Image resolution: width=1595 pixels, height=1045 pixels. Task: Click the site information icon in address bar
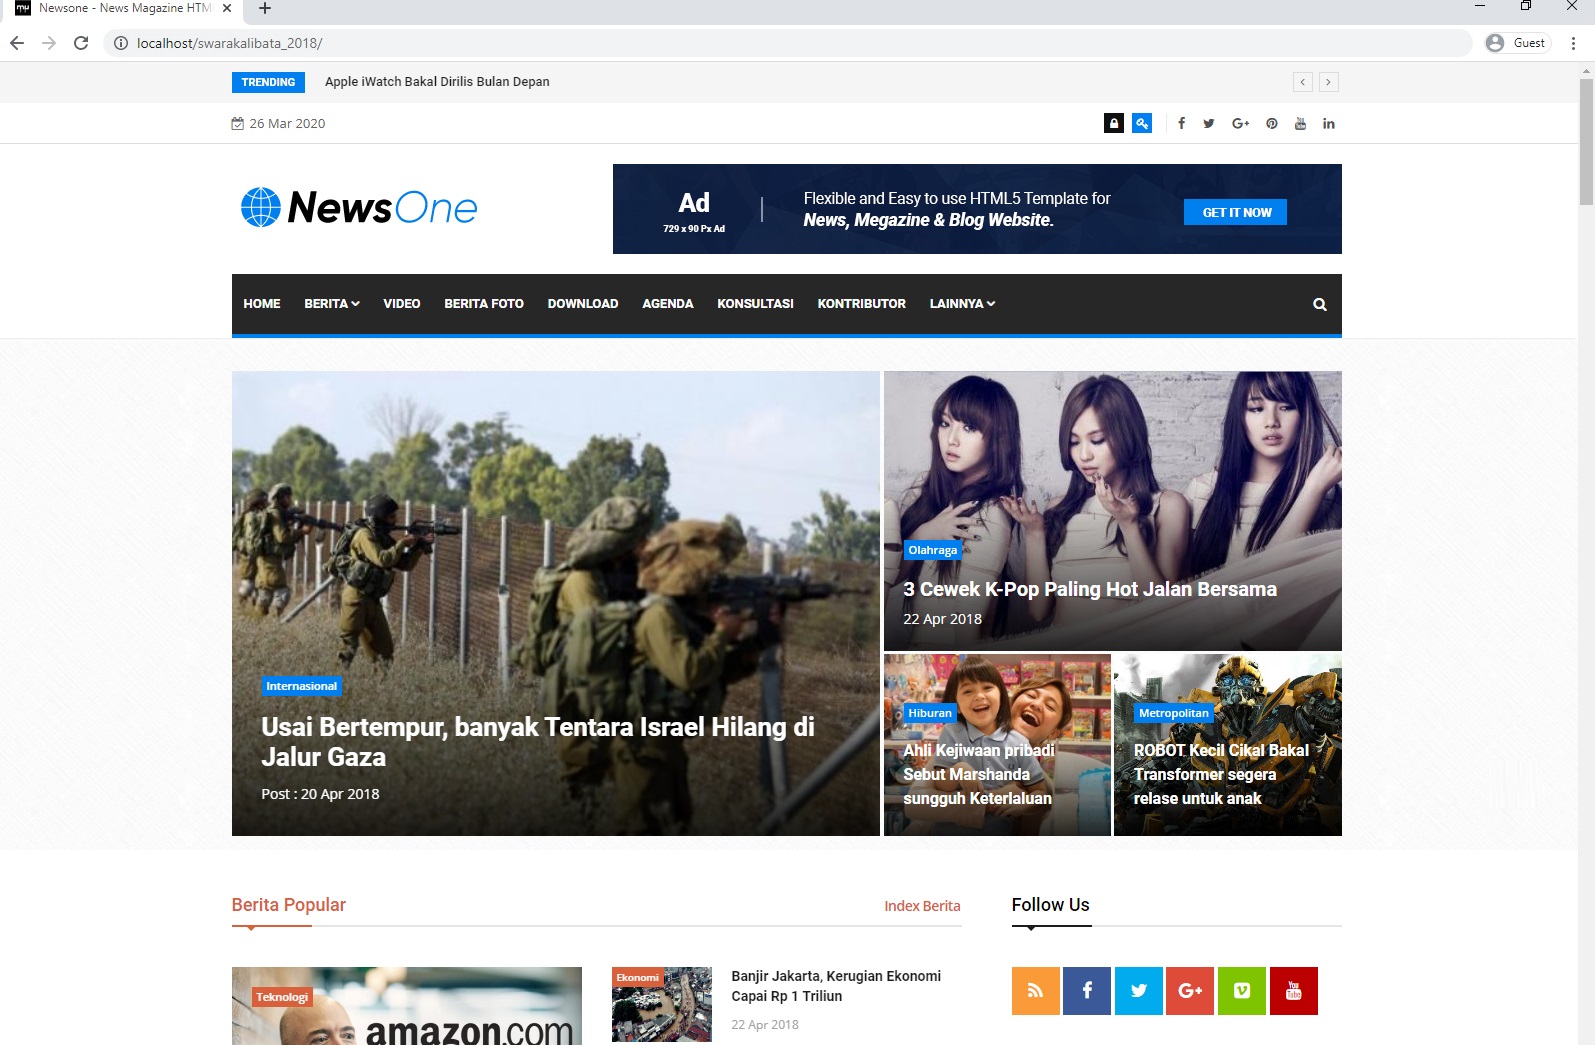click(x=120, y=43)
